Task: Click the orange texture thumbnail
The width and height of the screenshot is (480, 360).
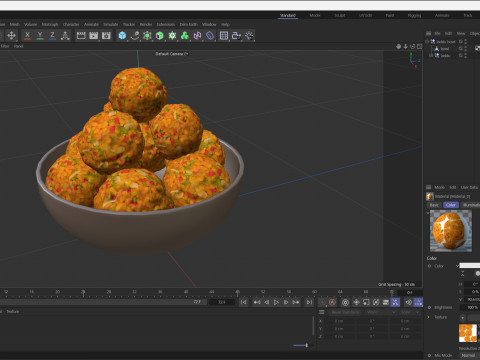Action: (468, 333)
